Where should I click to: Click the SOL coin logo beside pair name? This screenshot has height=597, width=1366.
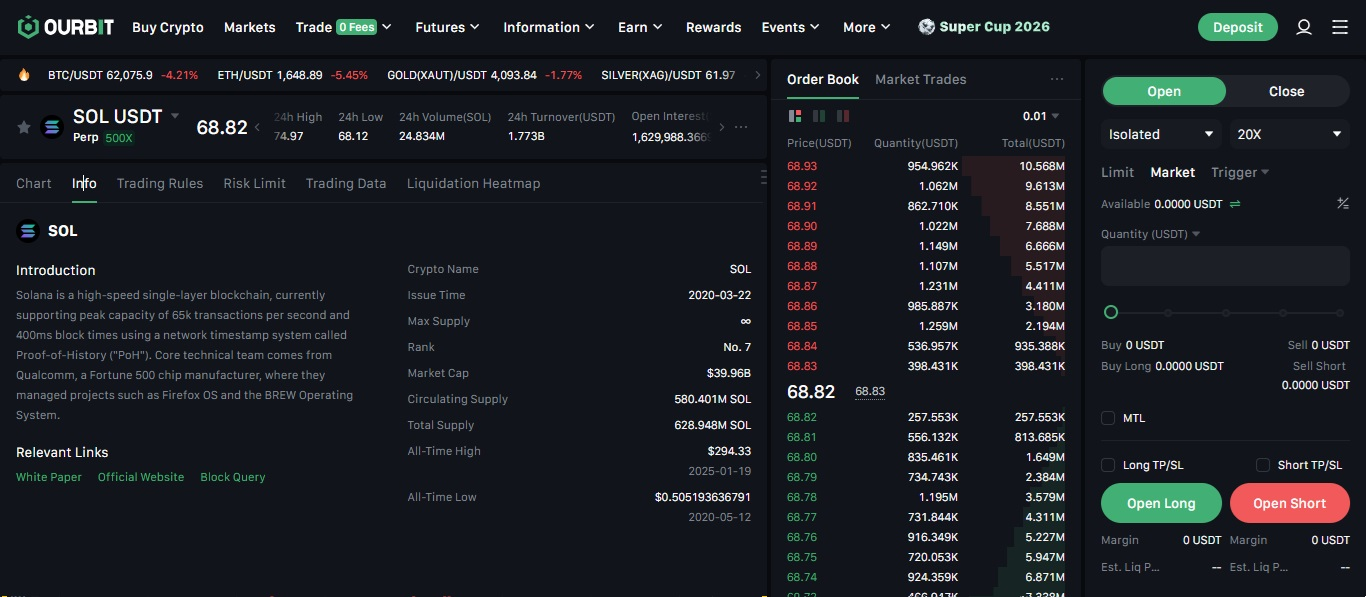[x=52, y=127]
